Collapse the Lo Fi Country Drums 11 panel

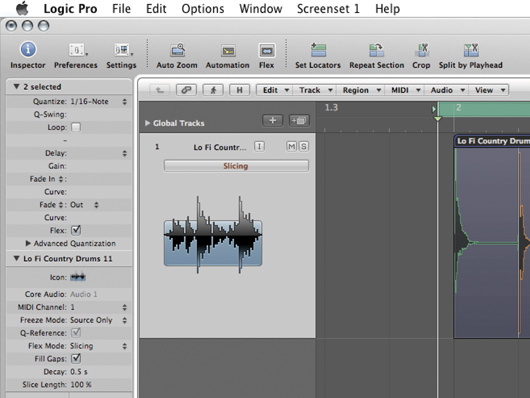[x=16, y=258]
